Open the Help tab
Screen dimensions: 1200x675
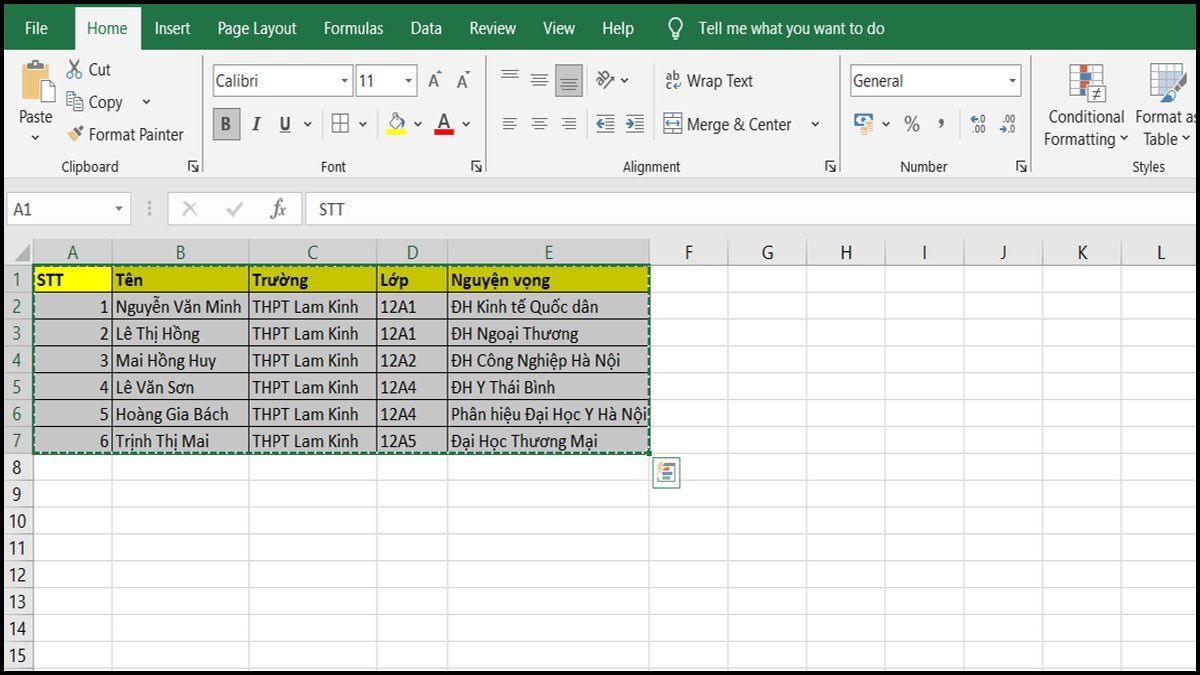pos(618,28)
